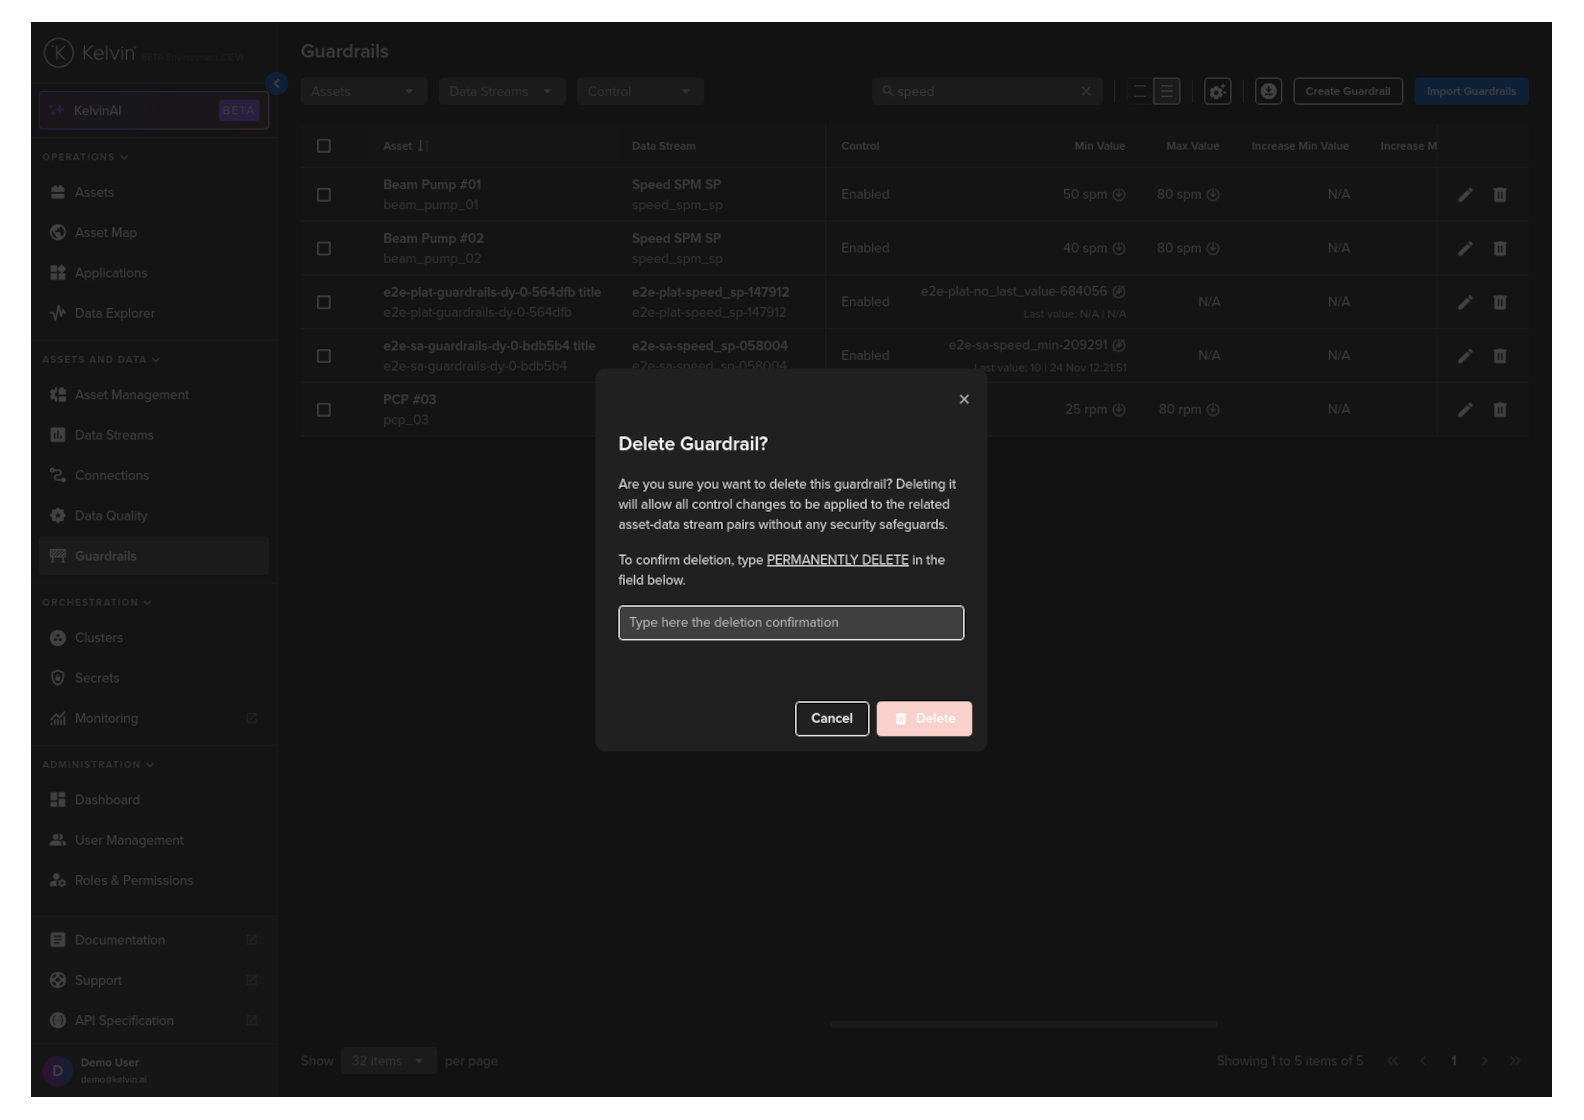Open the Assets filter dropdown

point(363,92)
